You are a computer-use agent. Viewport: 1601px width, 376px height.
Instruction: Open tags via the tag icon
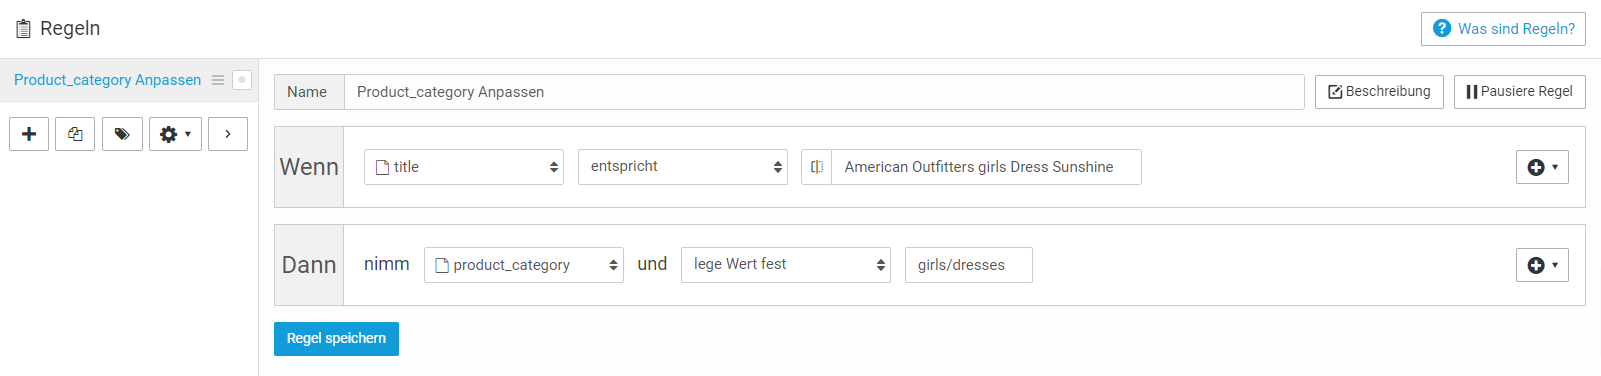(x=122, y=134)
